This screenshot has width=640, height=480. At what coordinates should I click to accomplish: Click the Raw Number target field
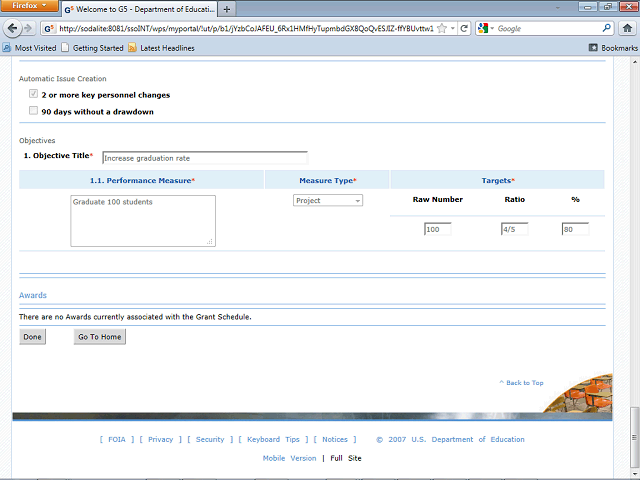(438, 229)
